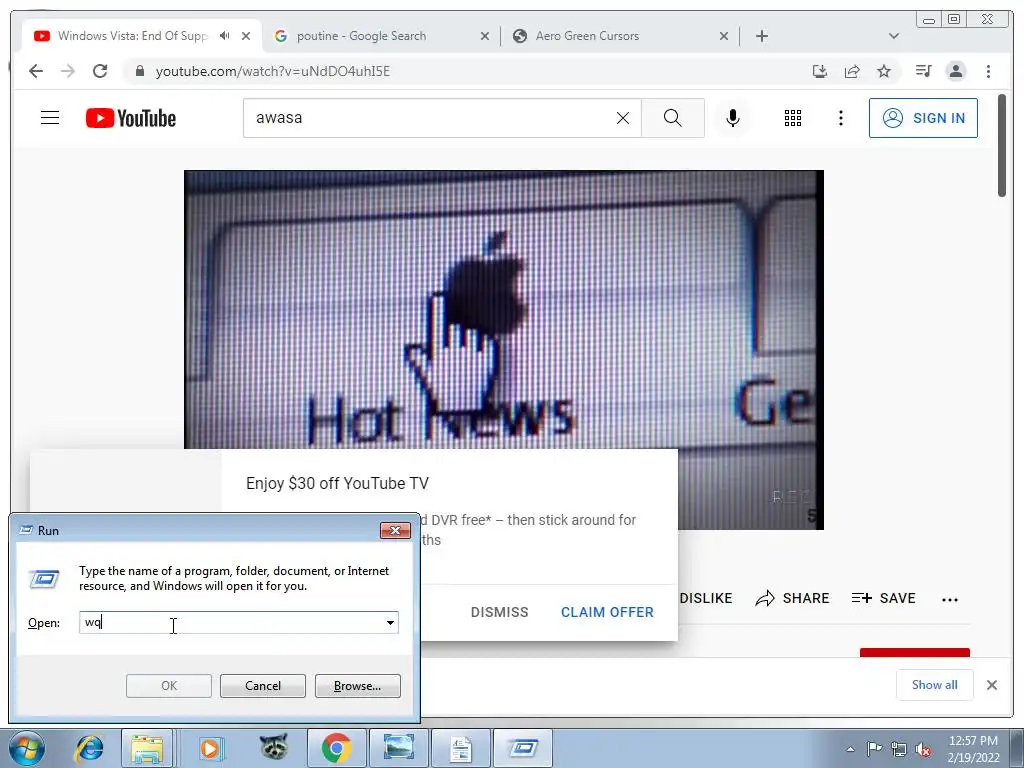The height and width of the screenshot is (768, 1024).
Task: Expand the tab search chevron
Action: (894, 36)
